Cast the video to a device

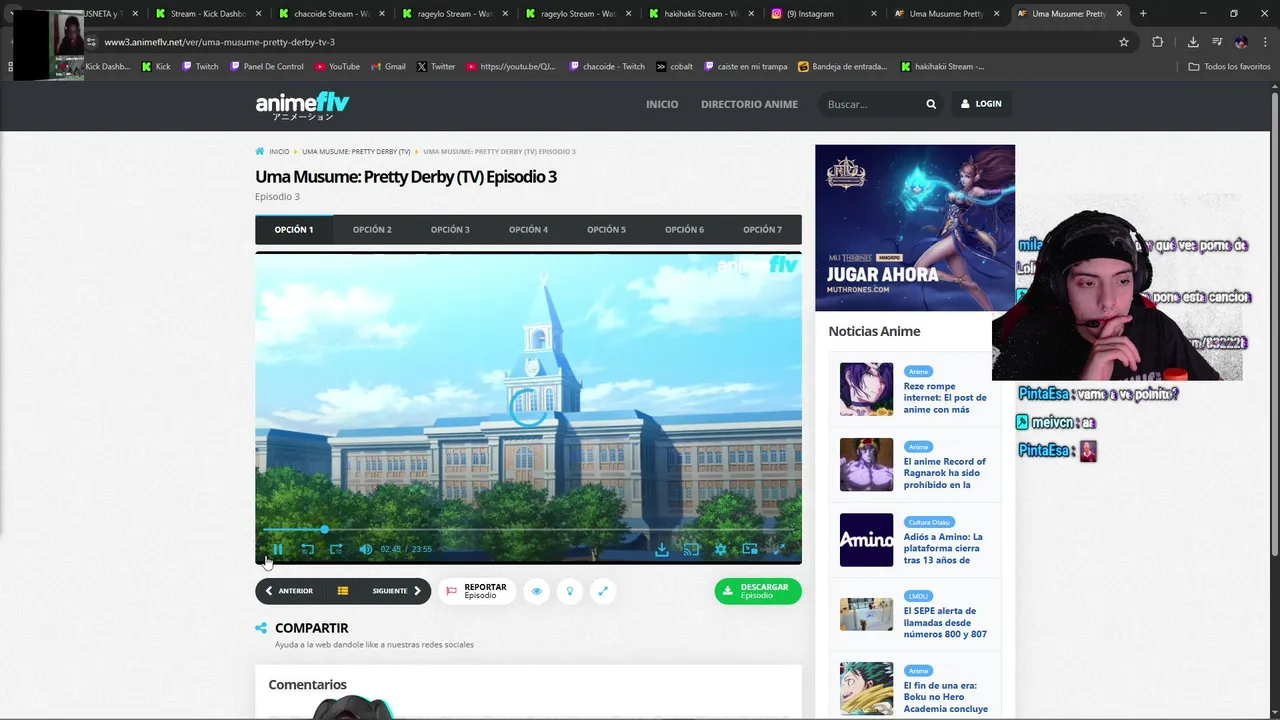point(691,549)
